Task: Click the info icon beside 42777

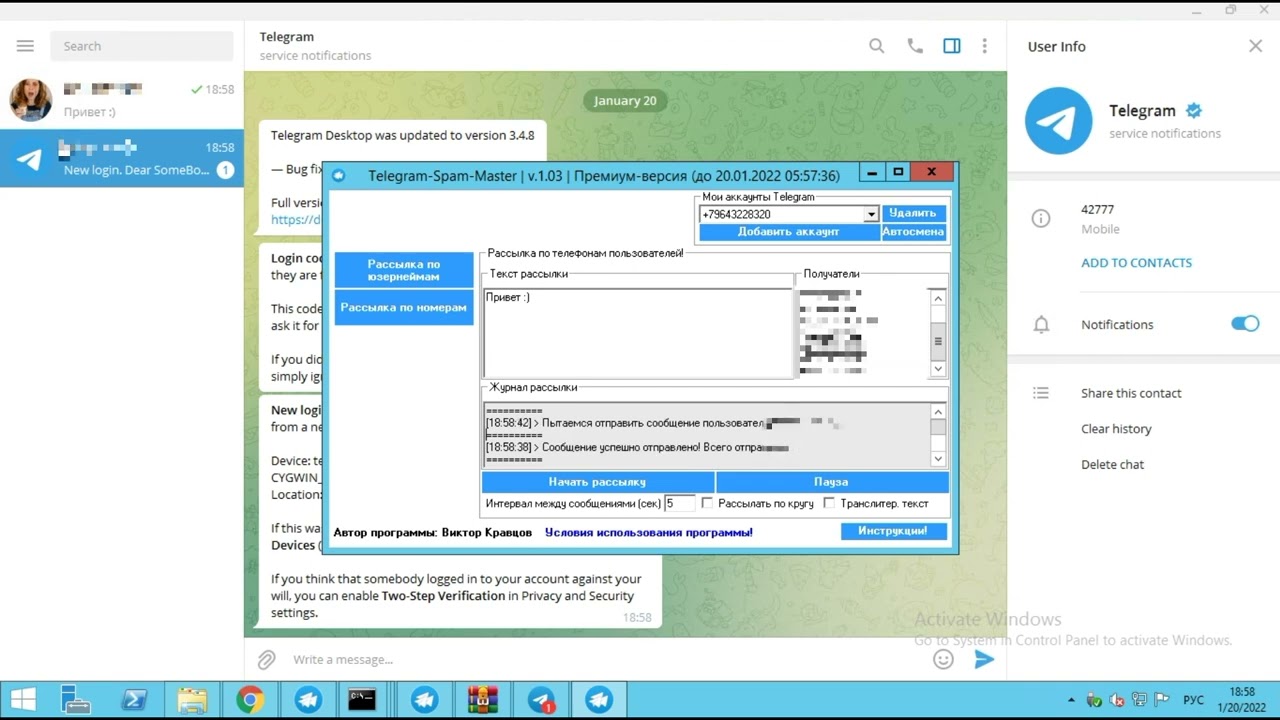Action: coord(1041,219)
